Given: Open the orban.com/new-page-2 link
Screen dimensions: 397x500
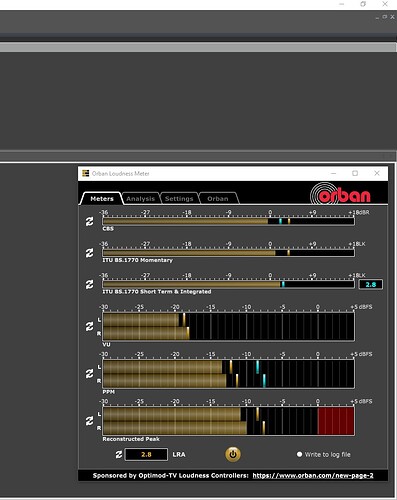Looking at the screenshot, I should [313, 476].
